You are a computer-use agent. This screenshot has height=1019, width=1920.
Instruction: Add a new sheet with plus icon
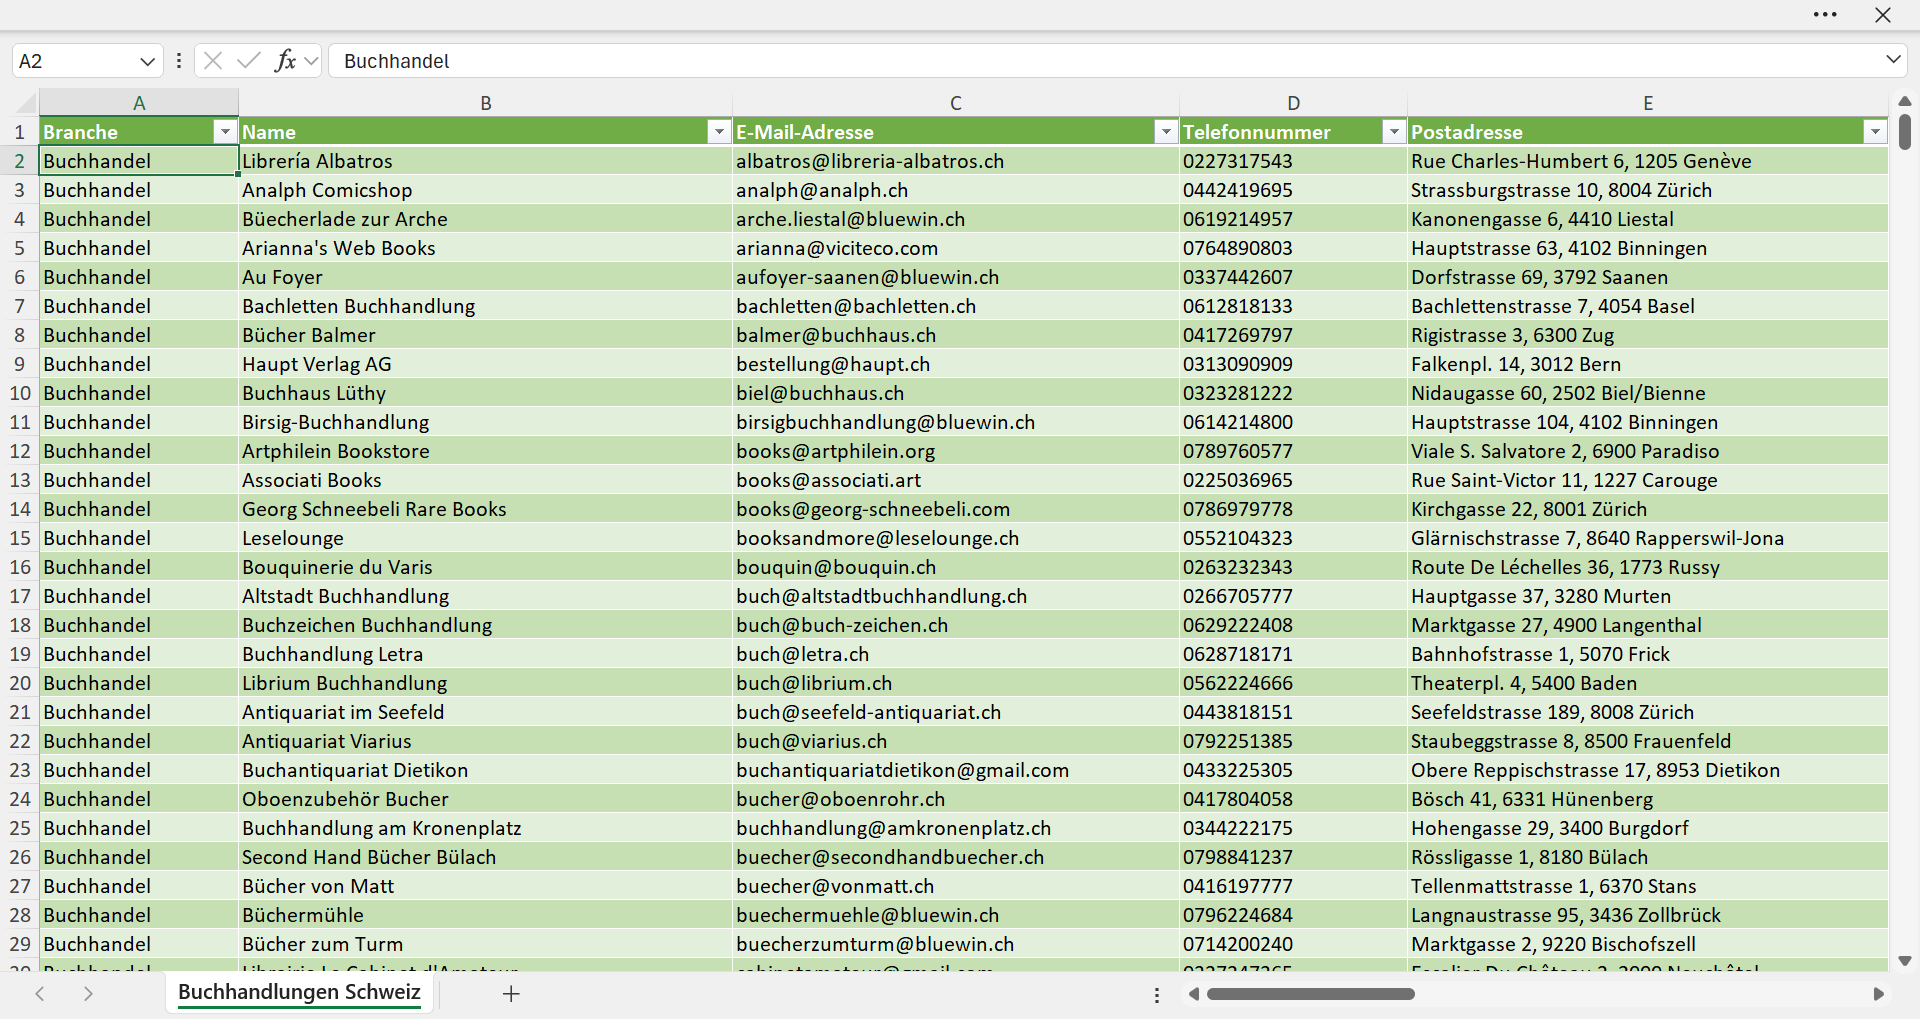click(511, 993)
